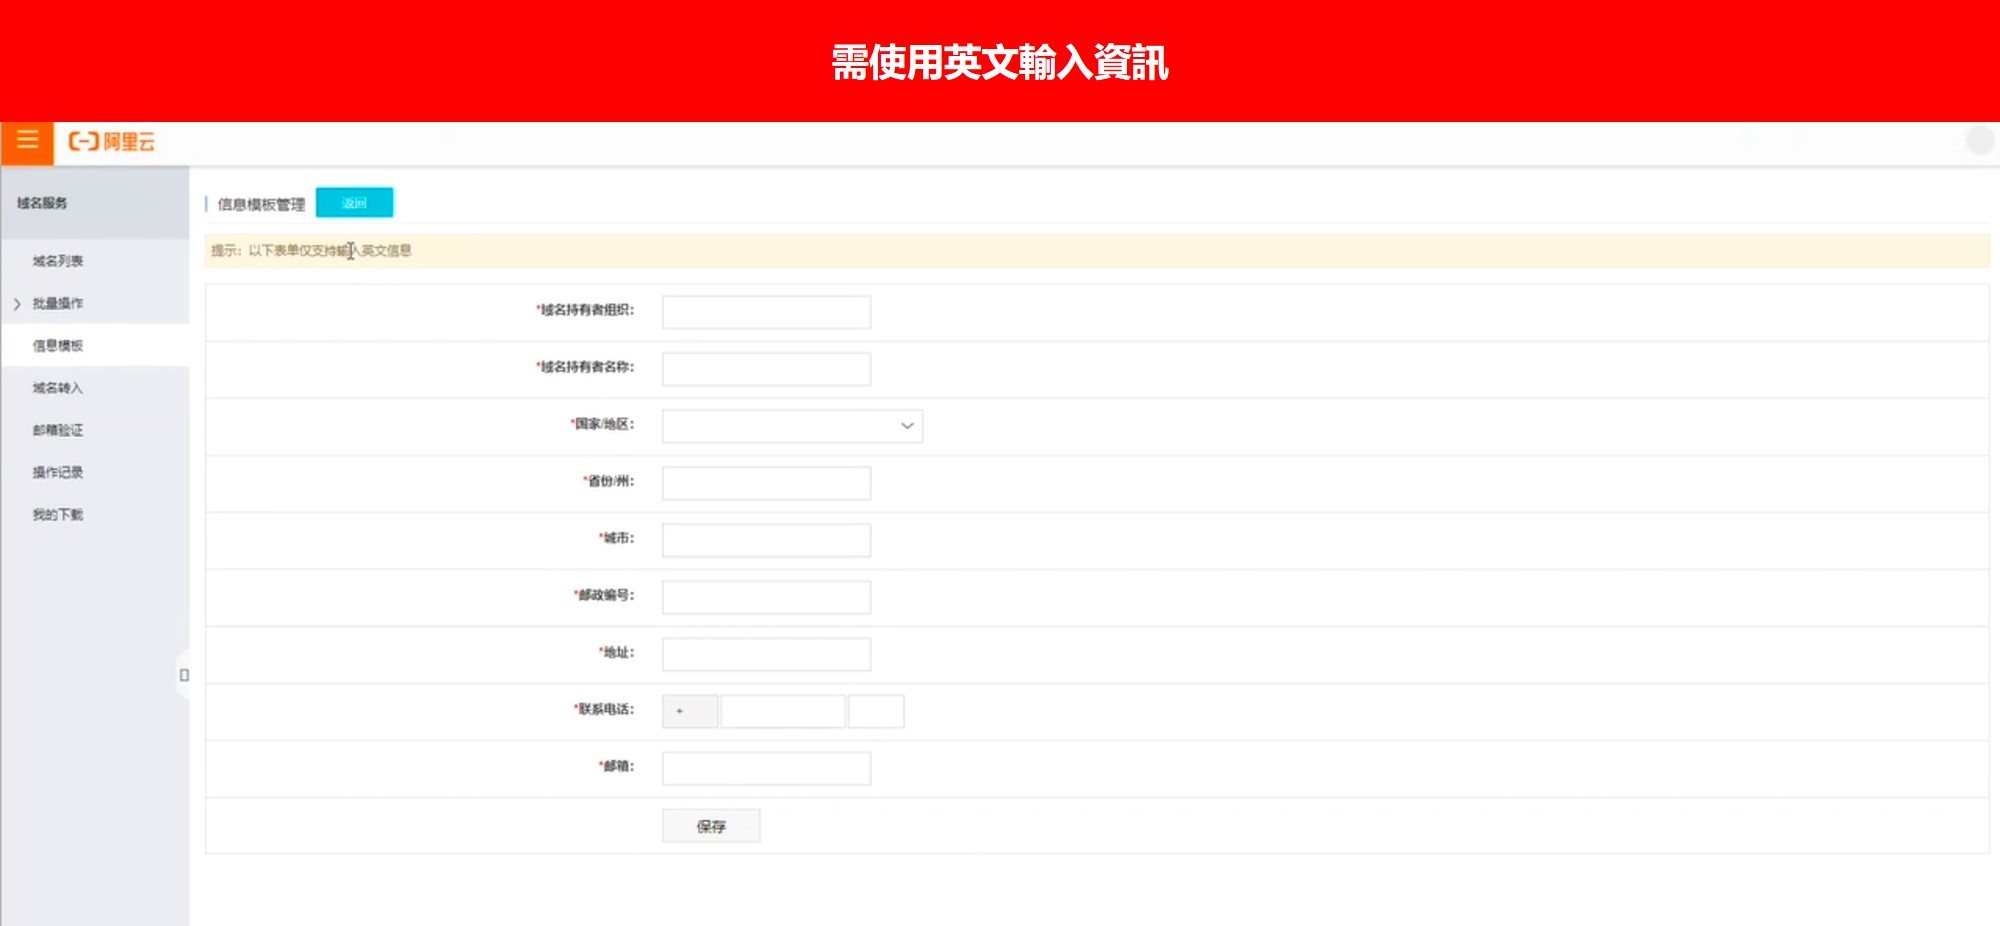Screen dimensions: 2000x926
Task: Expand the 批量操作 chevron
Action: pyautogui.click(x=17, y=304)
